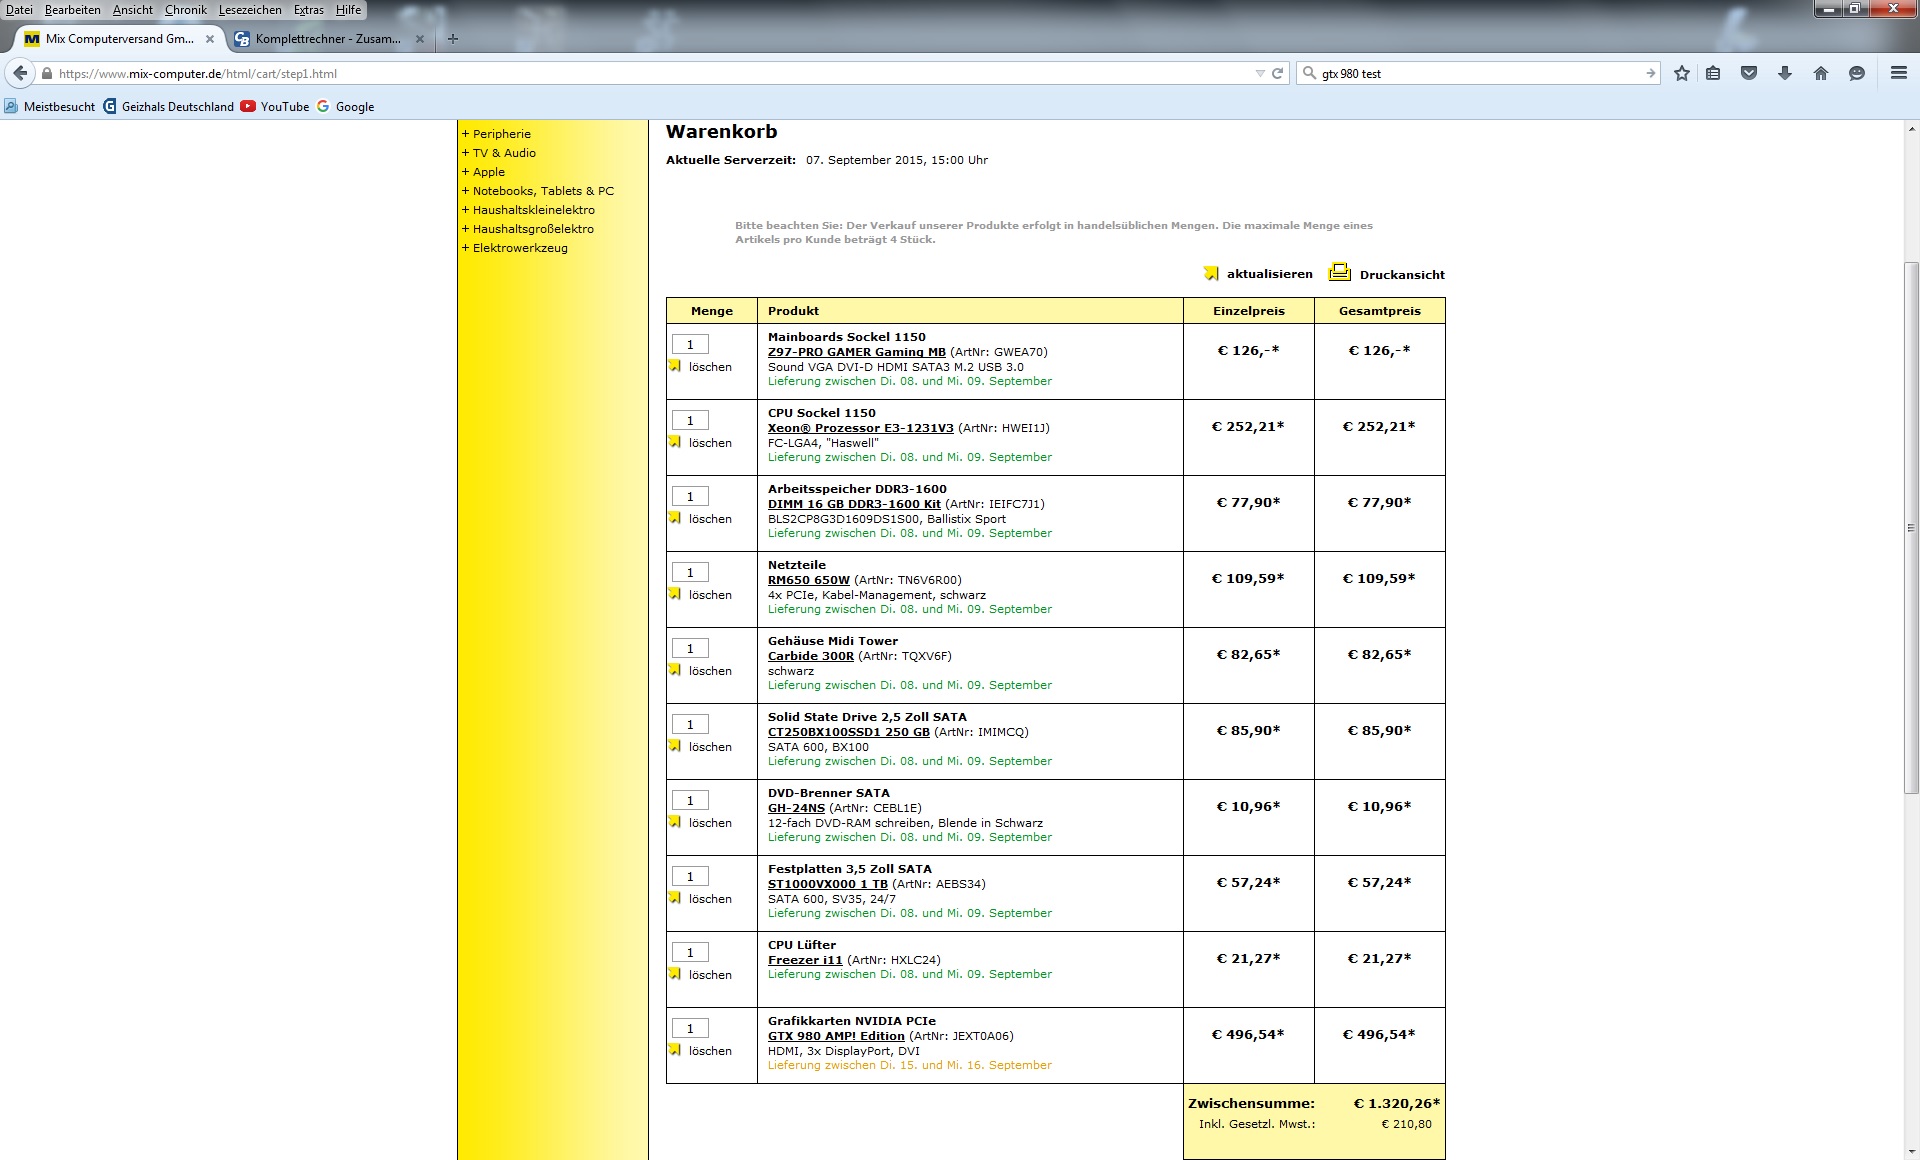This screenshot has width=1920, height=1160.
Task: Delete the RM650 650W item via löschen
Action: pos(709,595)
